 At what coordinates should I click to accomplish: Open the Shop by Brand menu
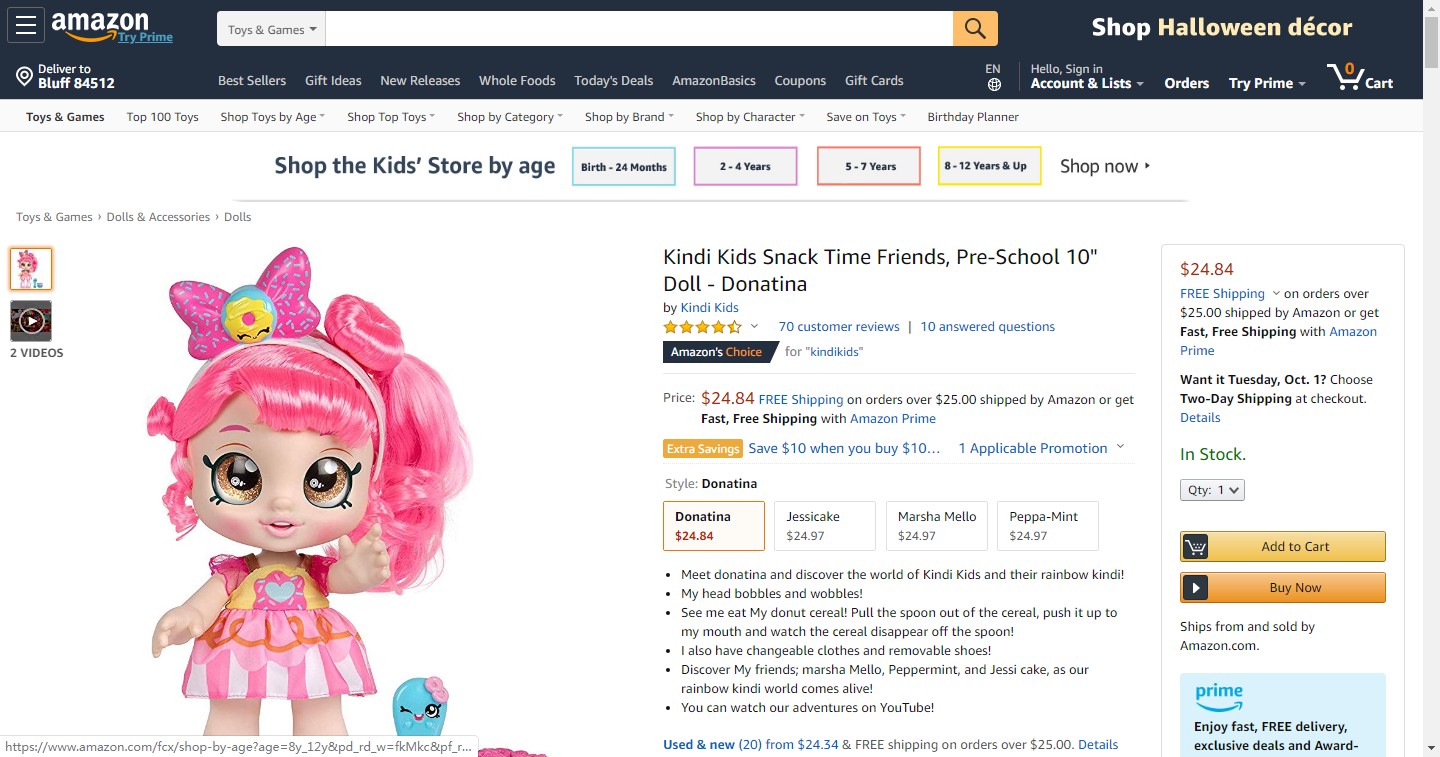(629, 117)
